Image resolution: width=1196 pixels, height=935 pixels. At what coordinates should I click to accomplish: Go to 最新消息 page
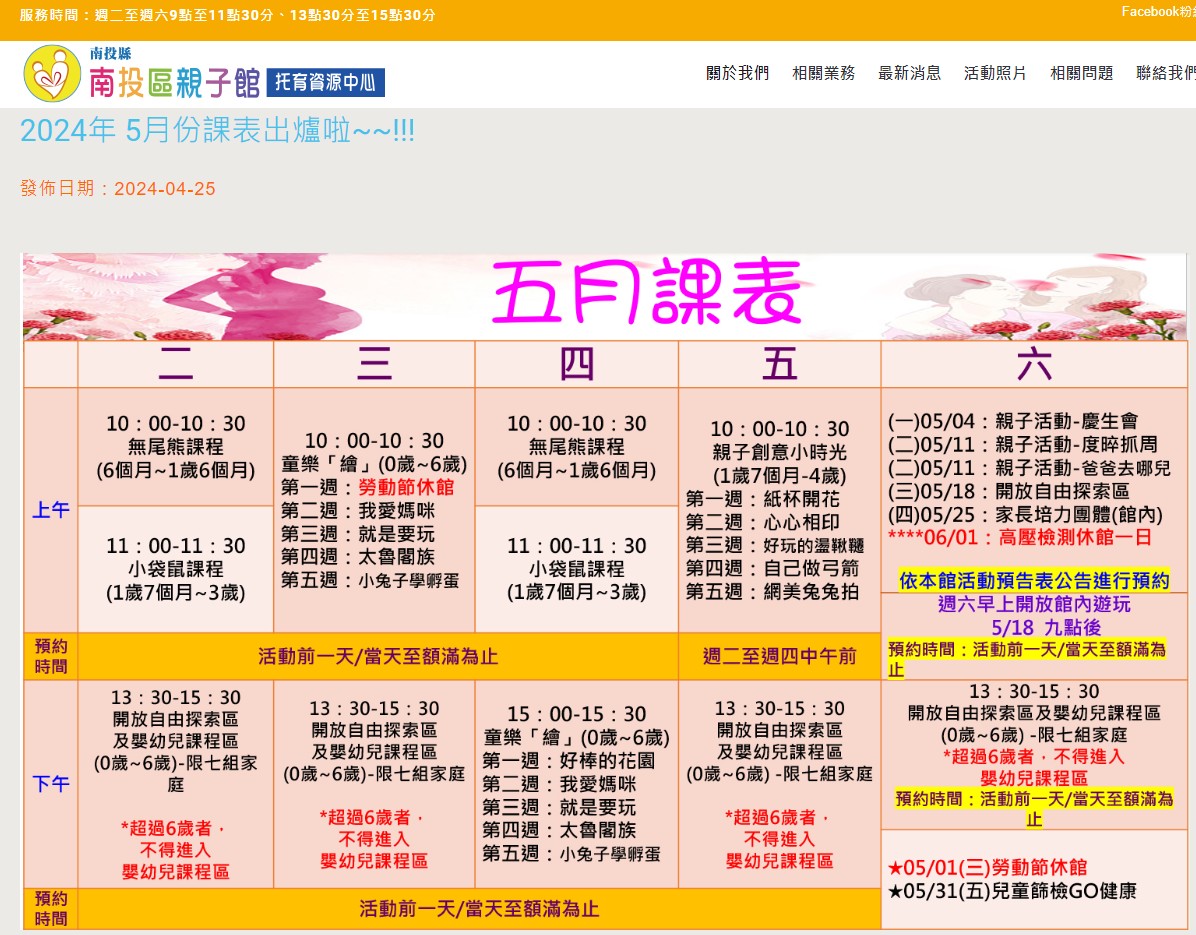coord(909,73)
